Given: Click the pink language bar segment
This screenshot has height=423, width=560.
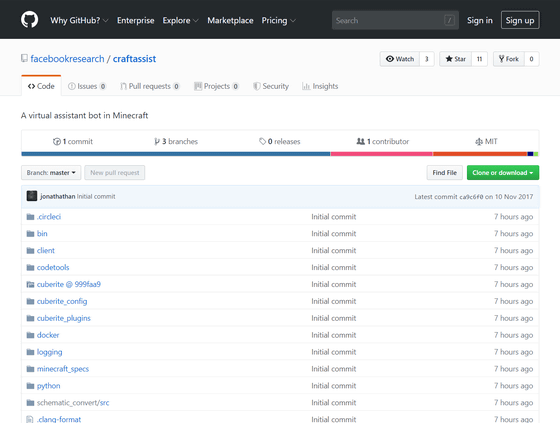Looking at the screenshot, I should [381, 154].
